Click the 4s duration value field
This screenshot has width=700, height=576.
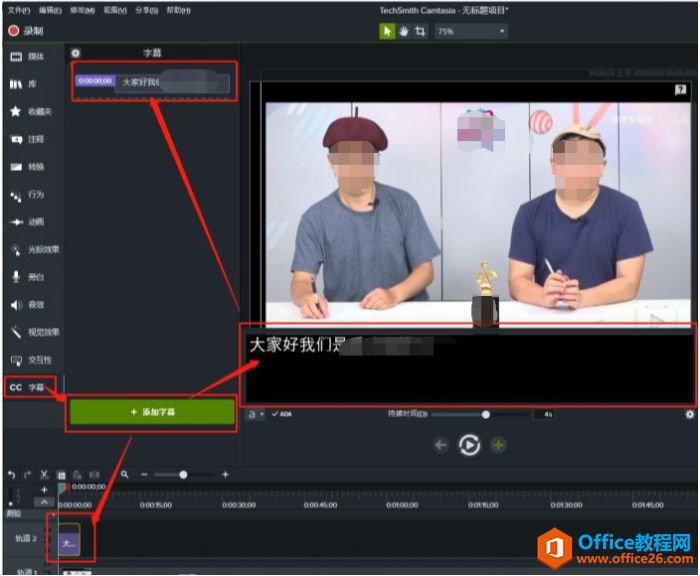tap(545, 415)
